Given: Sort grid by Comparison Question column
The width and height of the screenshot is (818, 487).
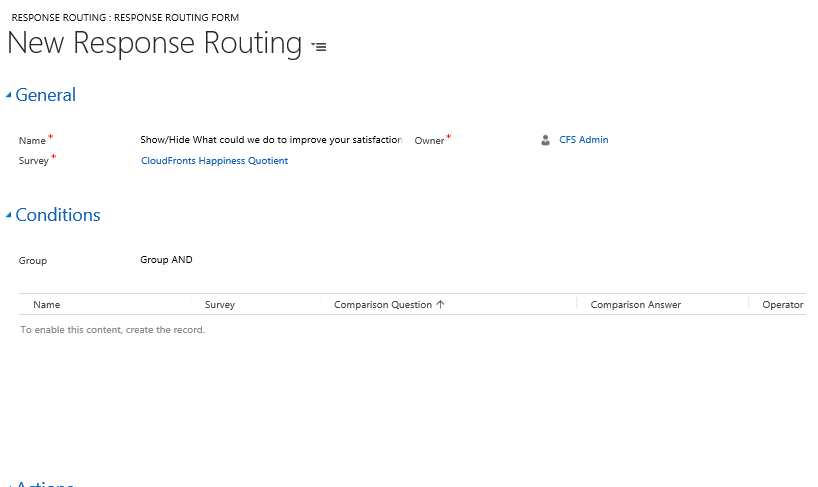Looking at the screenshot, I should (x=383, y=304).
